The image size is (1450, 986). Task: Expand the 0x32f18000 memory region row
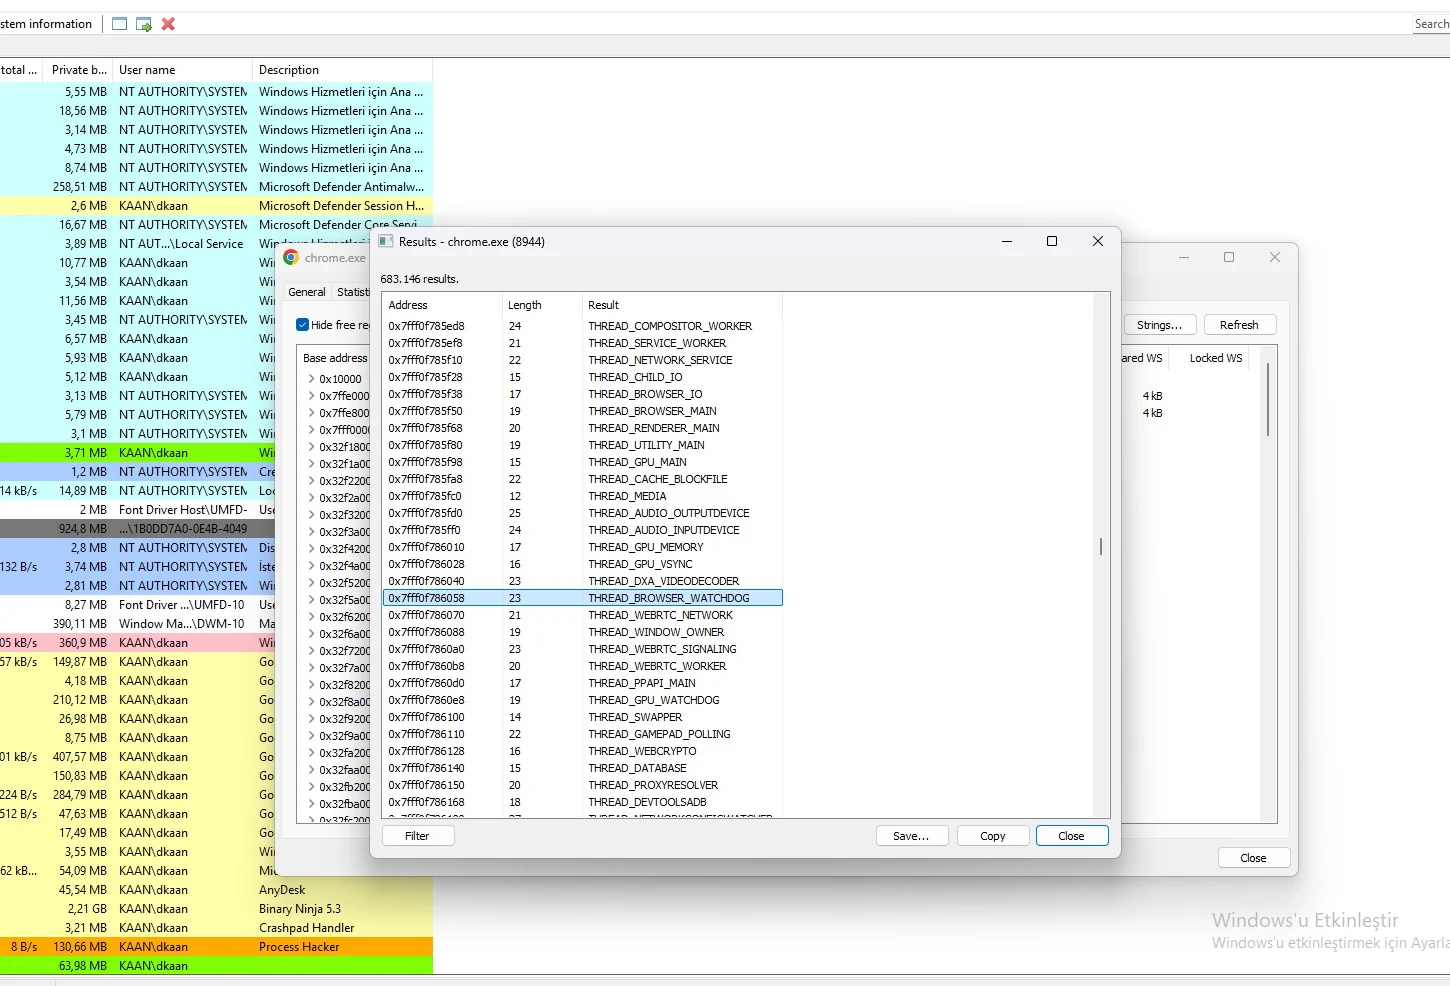pos(311,447)
